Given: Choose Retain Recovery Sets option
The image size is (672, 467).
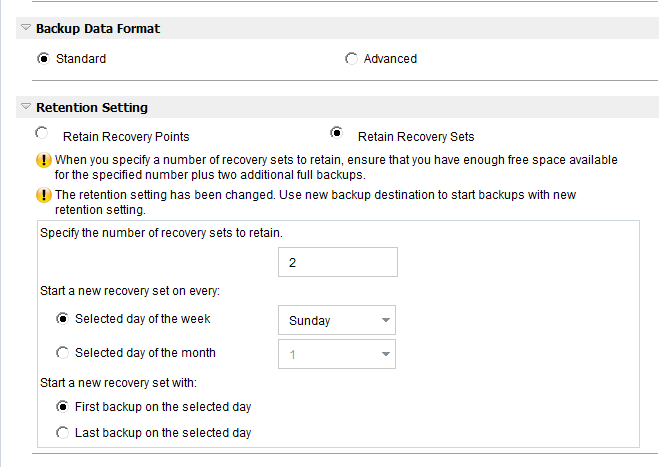Looking at the screenshot, I should point(337,132).
